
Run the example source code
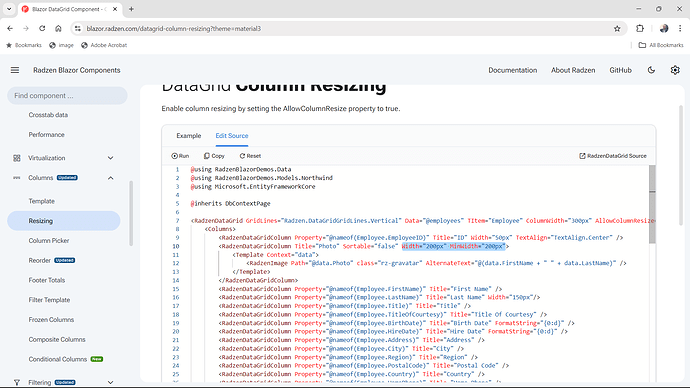[180, 156]
